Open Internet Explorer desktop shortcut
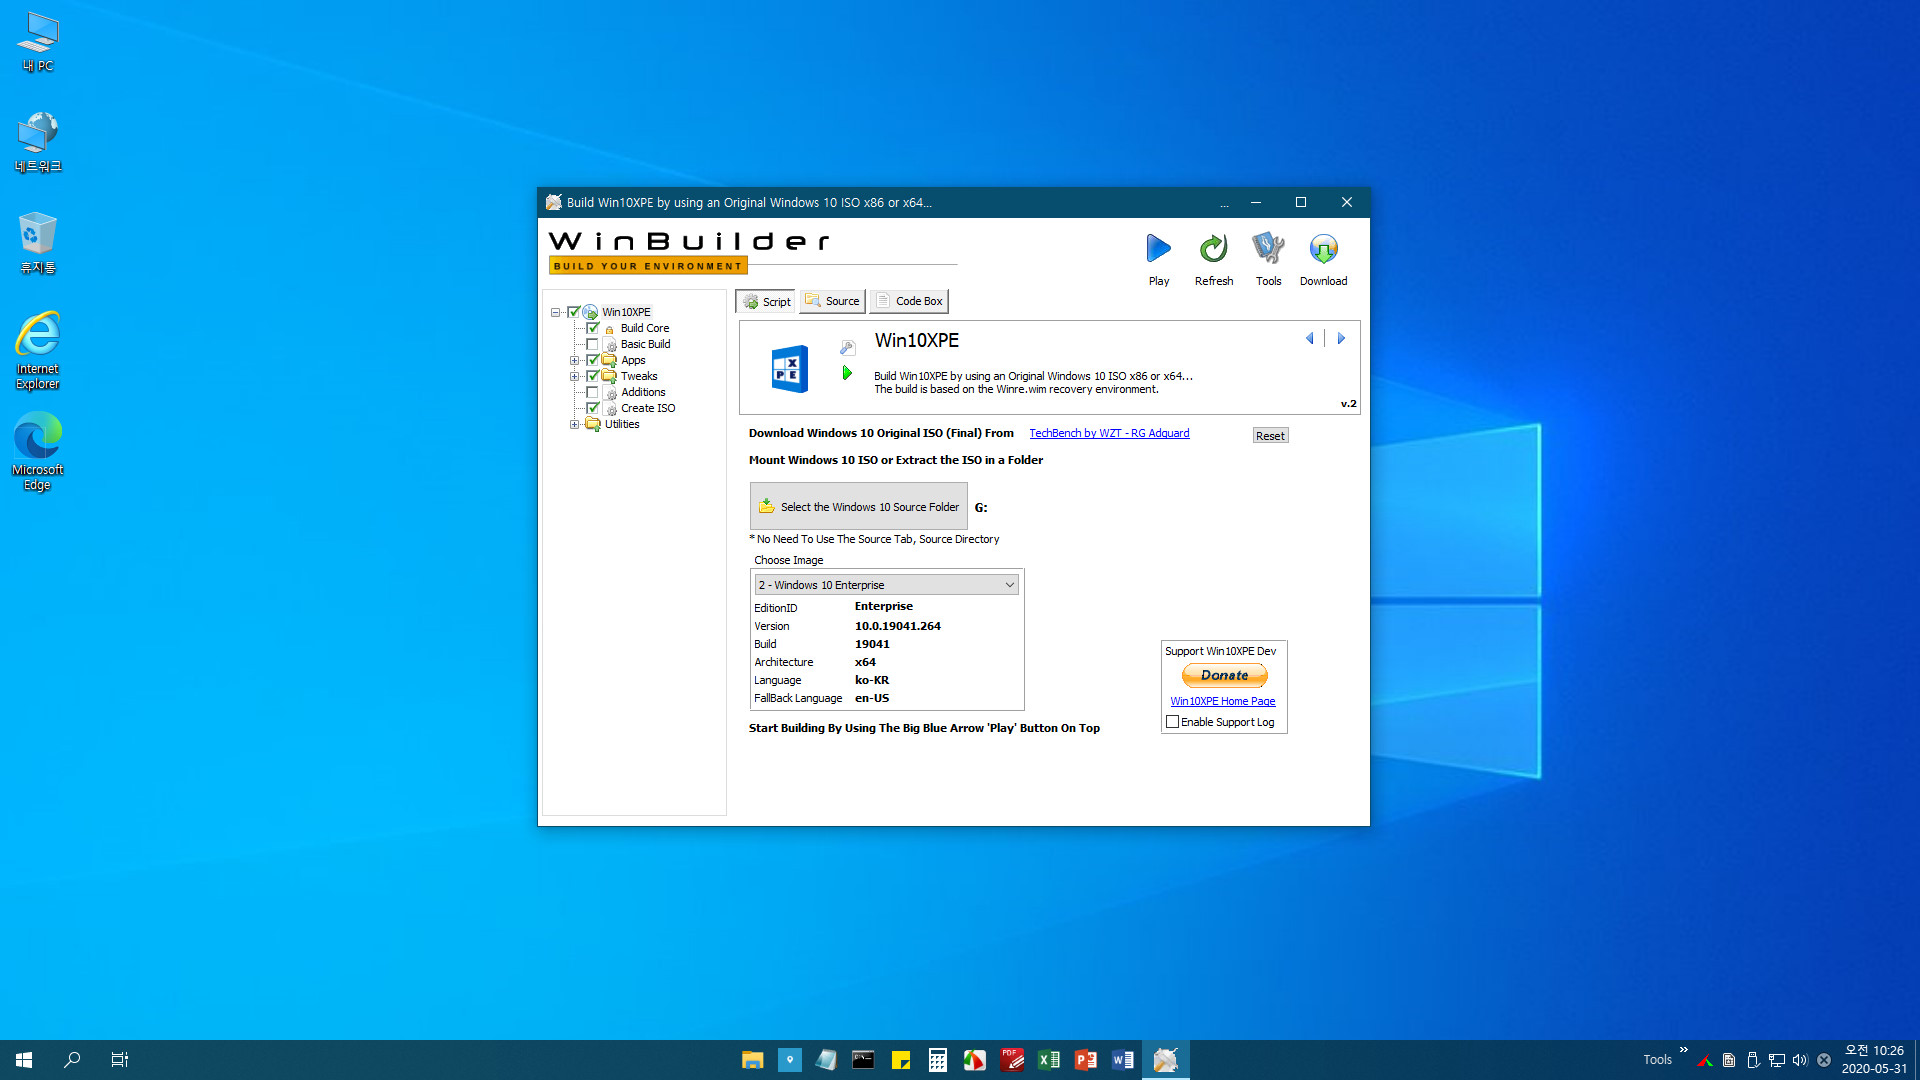 click(38, 350)
